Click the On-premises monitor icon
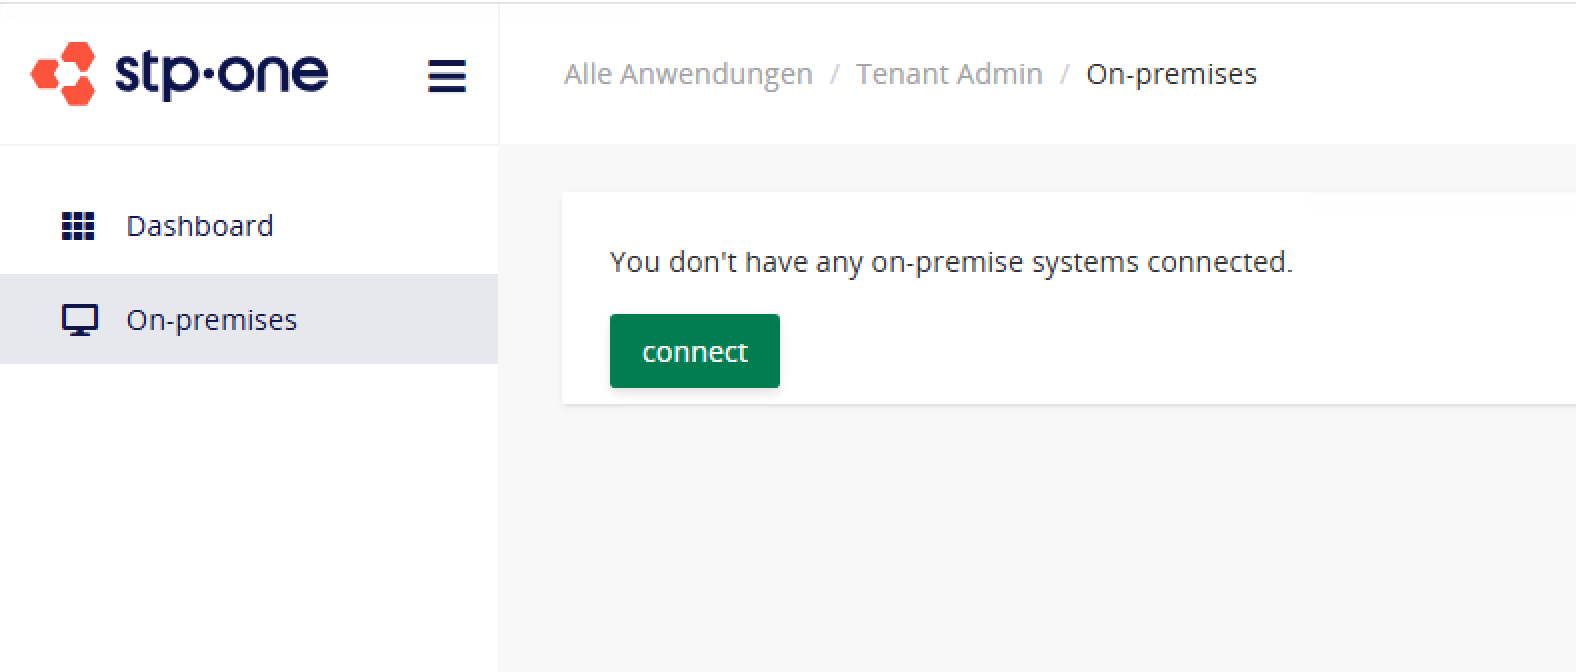 (x=78, y=319)
